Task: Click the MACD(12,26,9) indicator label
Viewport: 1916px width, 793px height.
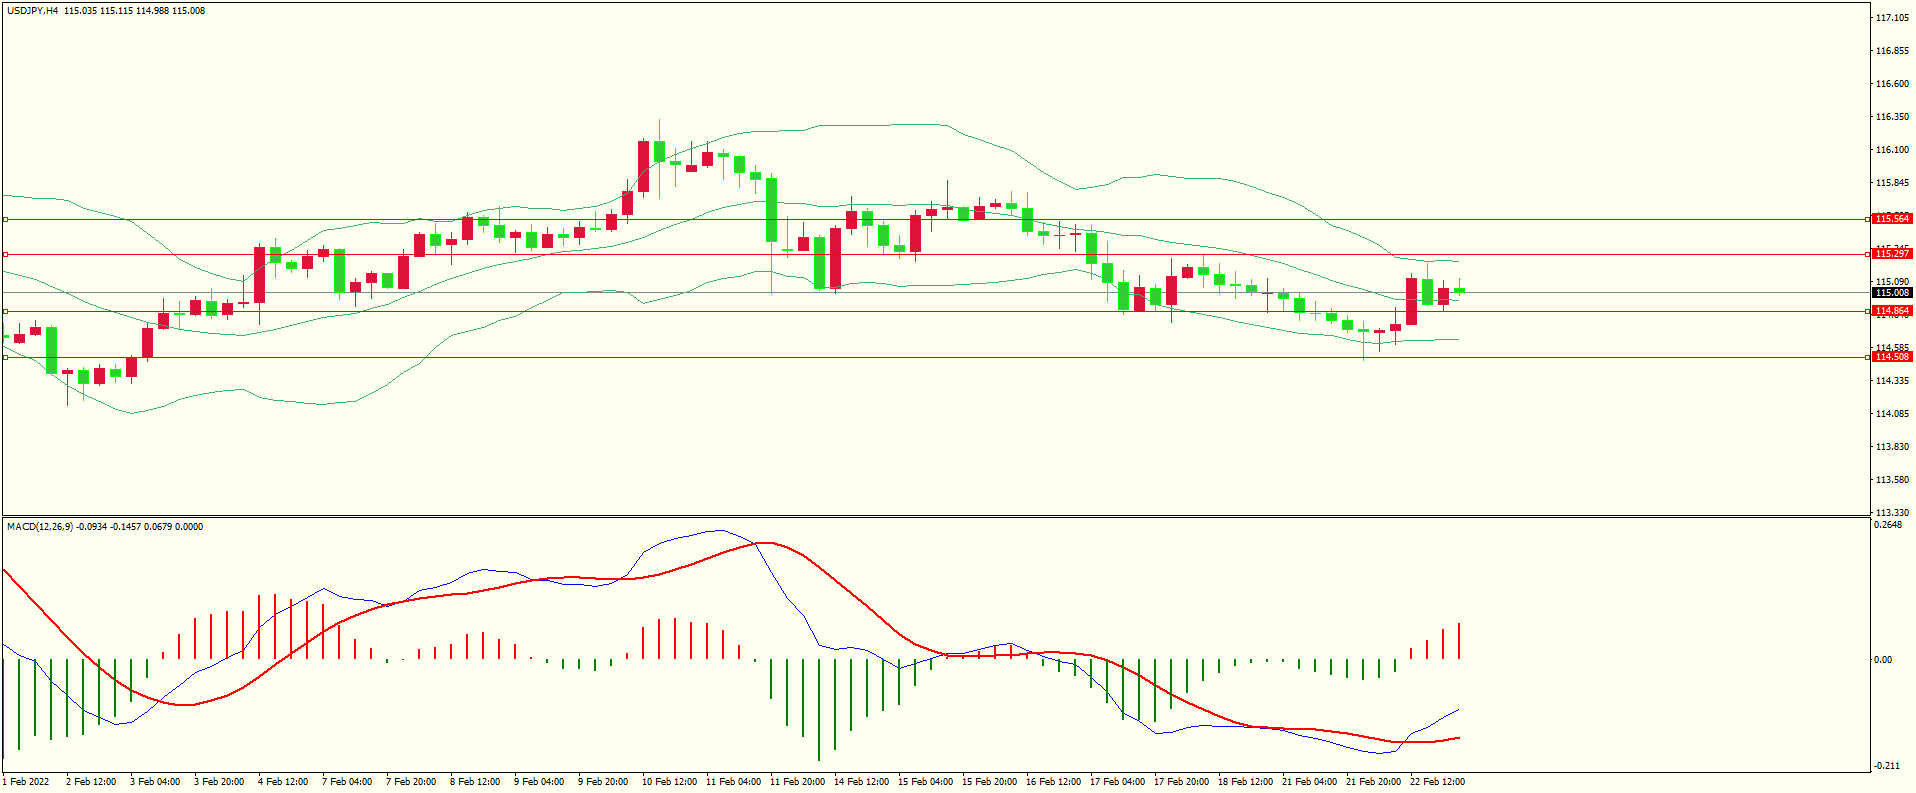Action: tap(39, 527)
